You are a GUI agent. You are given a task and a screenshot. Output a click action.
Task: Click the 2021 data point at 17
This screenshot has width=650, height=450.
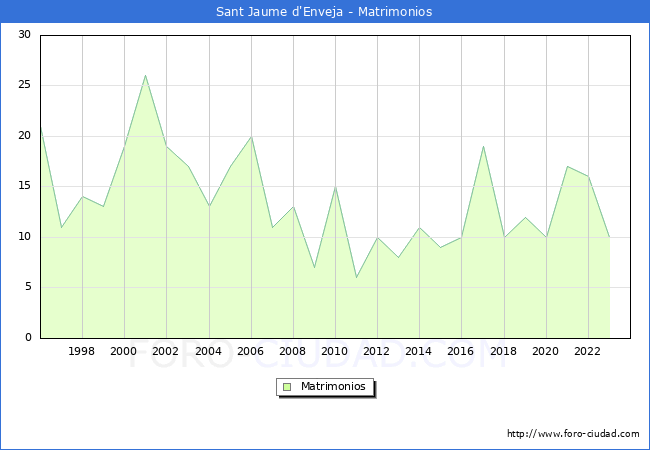(x=568, y=167)
